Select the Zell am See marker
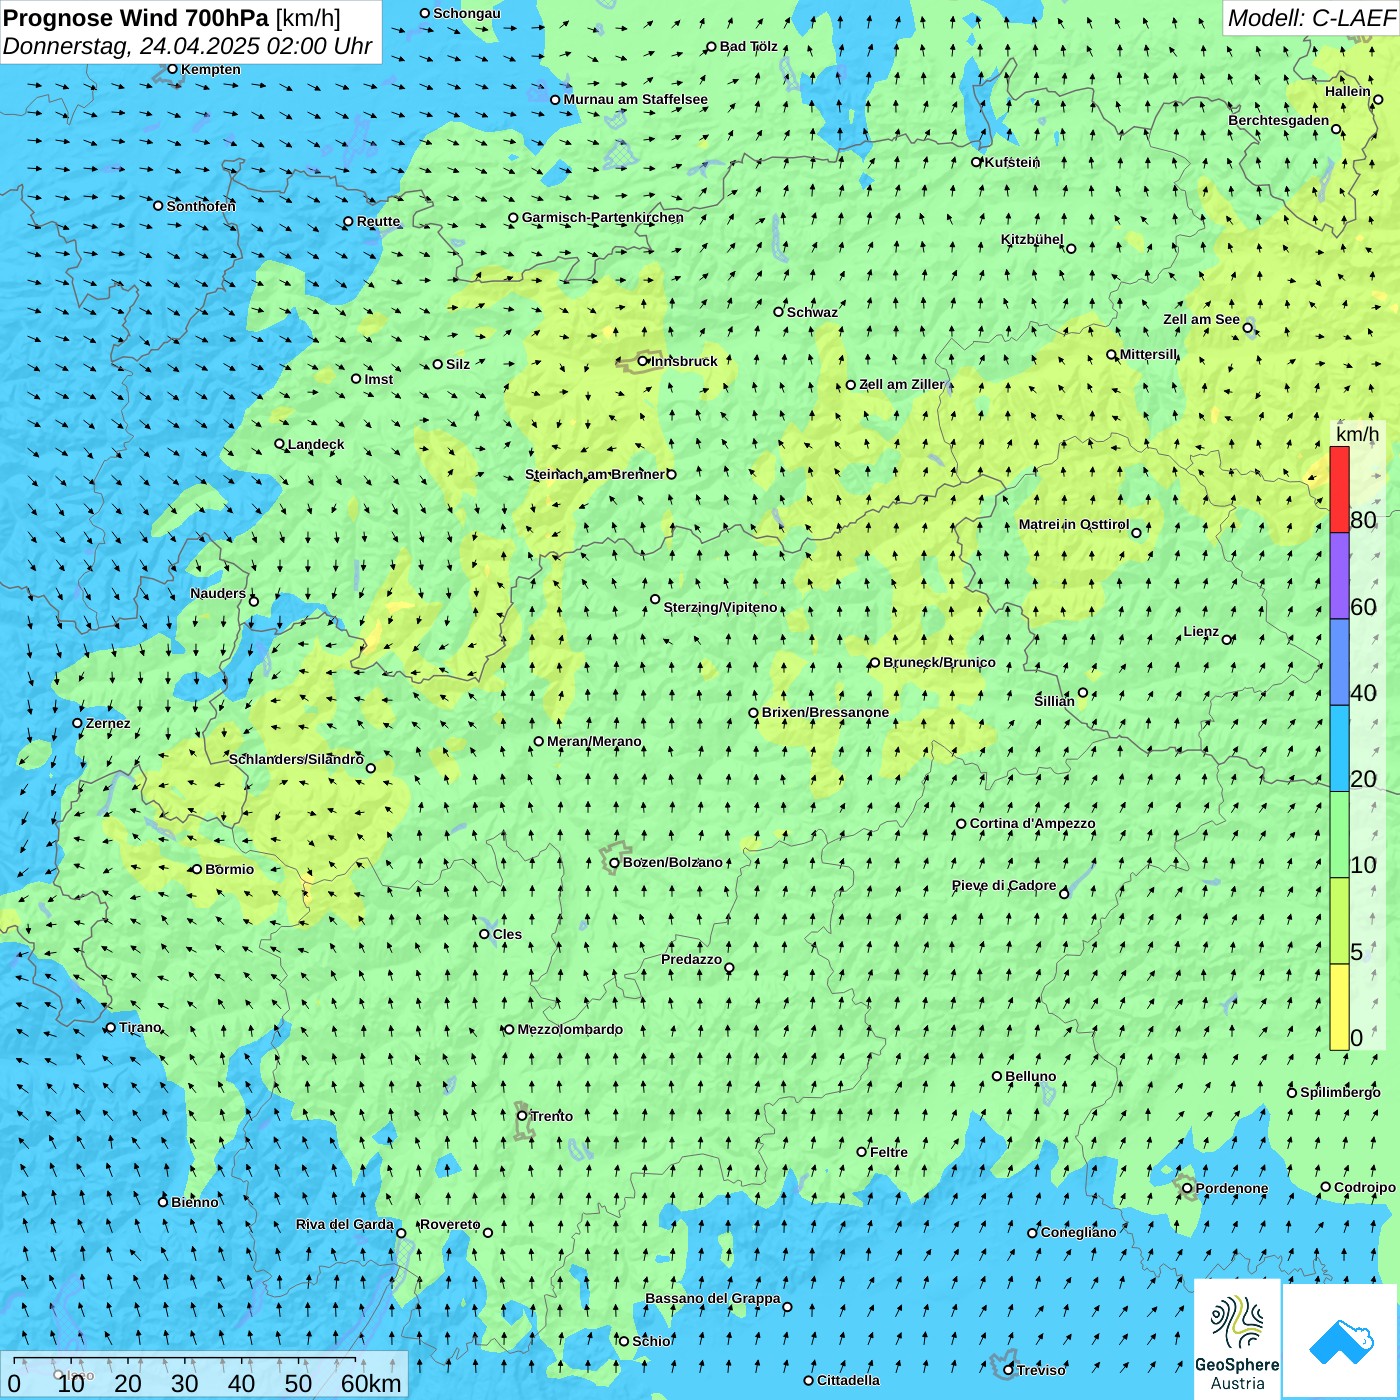This screenshot has width=1400, height=1400. coord(1247,328)
